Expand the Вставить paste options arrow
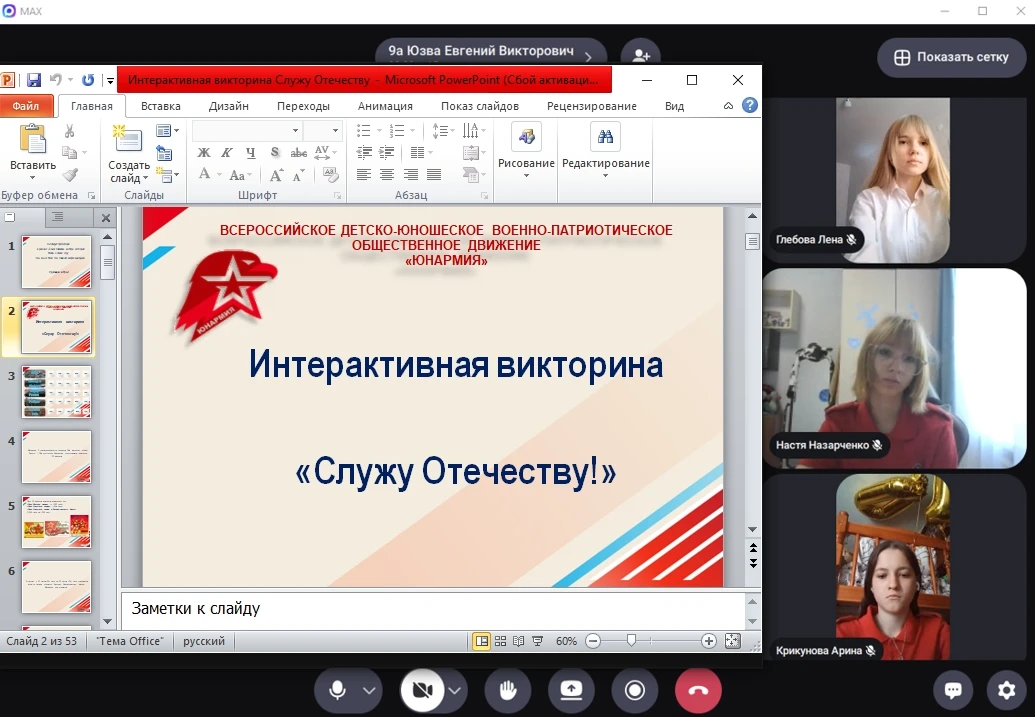This screenshot has height=717, width=1035. [x=32, y=178]
